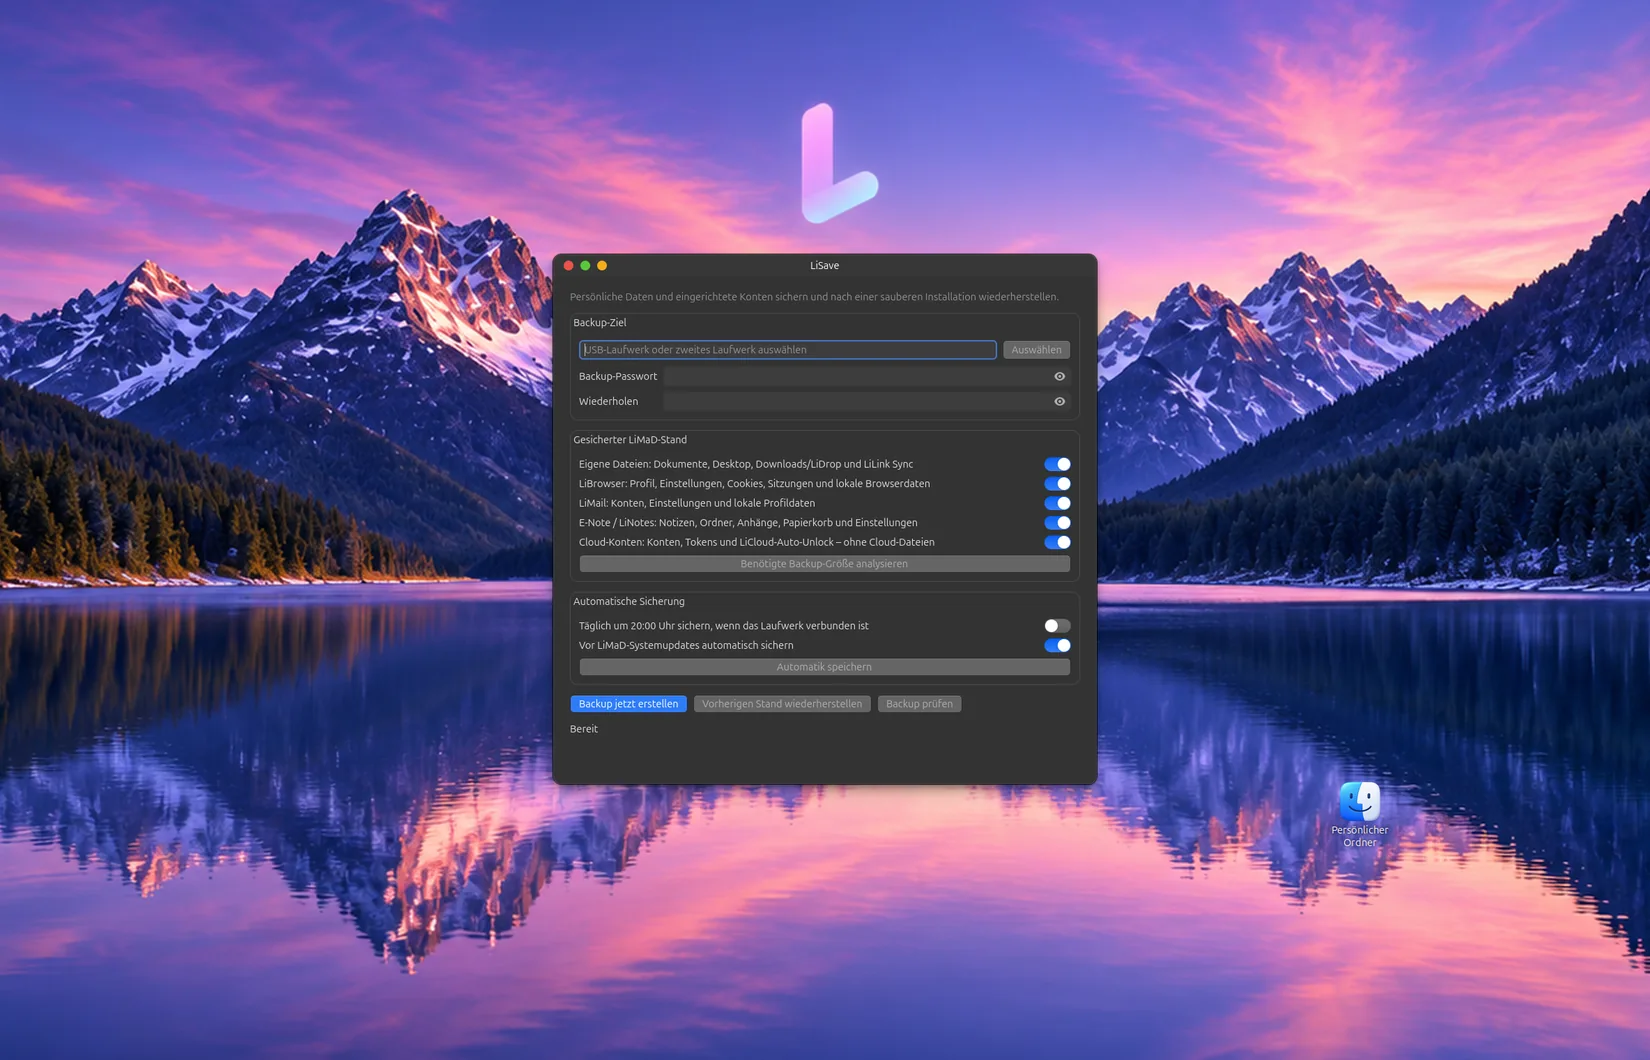1650x1060 pixels.
Task: Click the yellow LiSave window button
Action: (602, 266)
